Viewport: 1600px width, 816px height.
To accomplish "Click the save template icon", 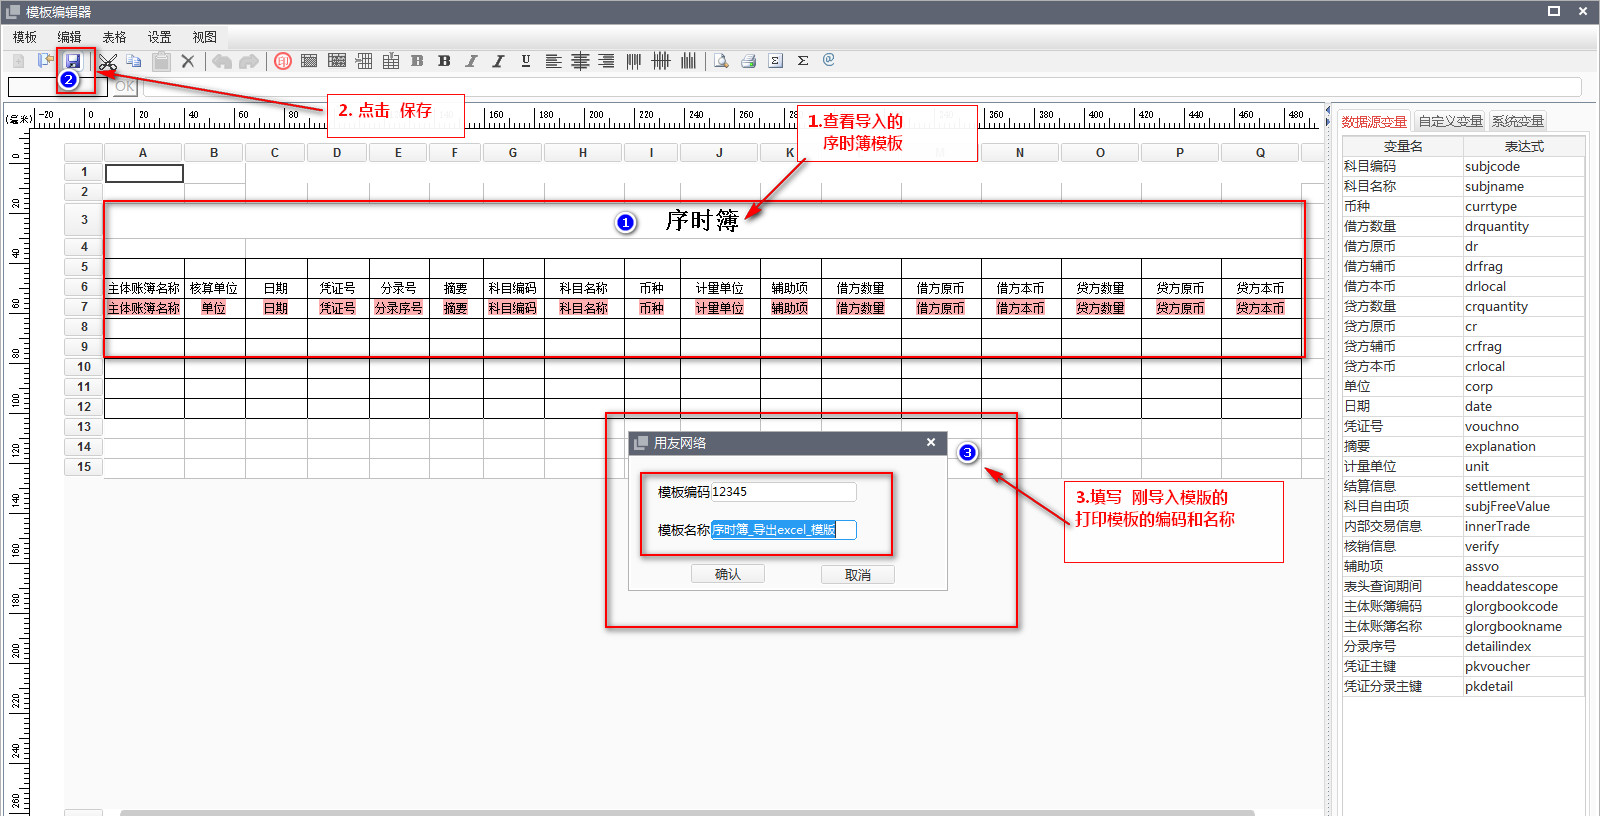I will click(x=73, y=61).
